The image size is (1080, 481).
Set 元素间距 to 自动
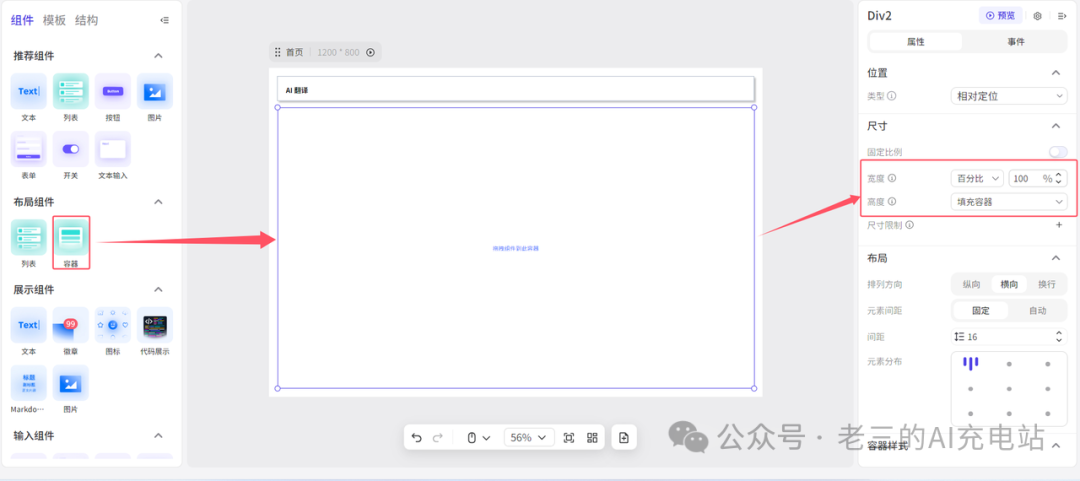point(1037,310)
